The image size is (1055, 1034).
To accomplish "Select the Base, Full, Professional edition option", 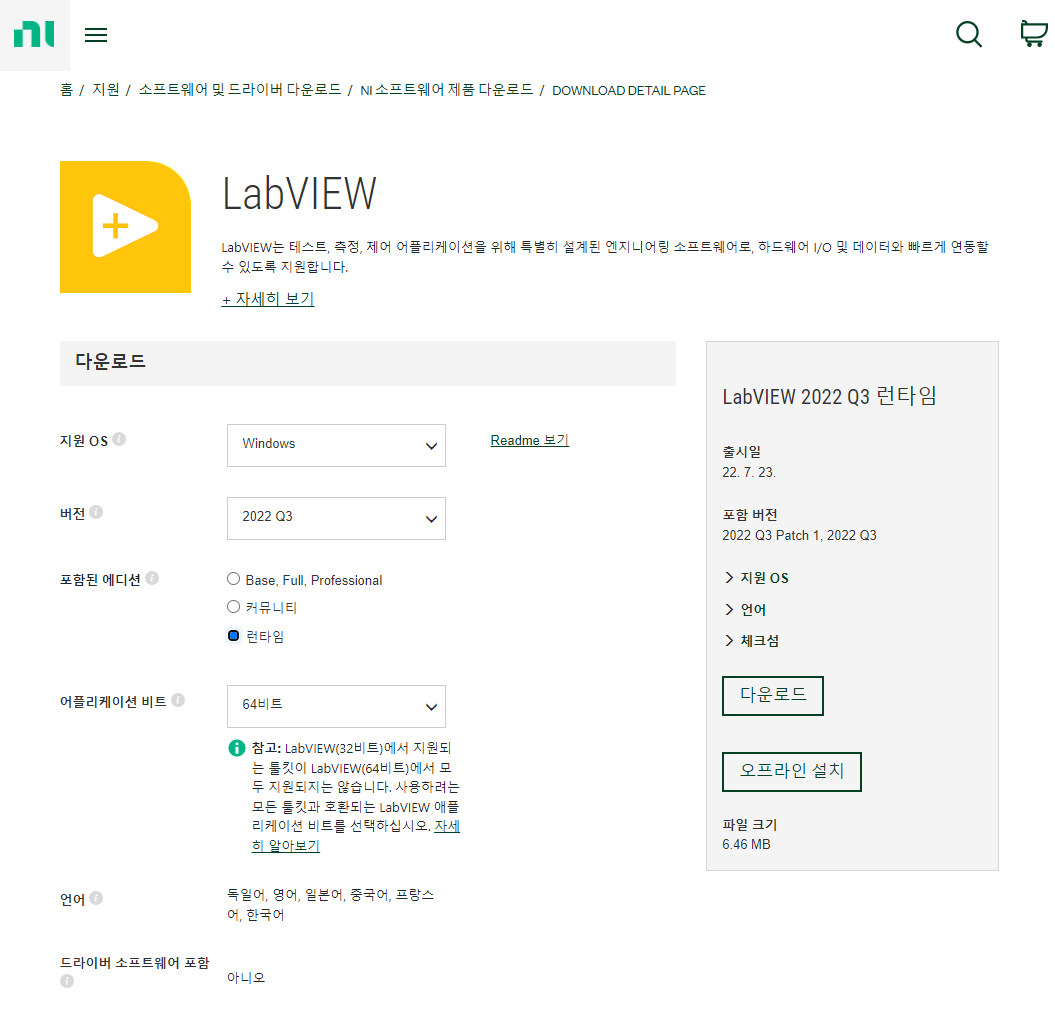I will point(233,578).
